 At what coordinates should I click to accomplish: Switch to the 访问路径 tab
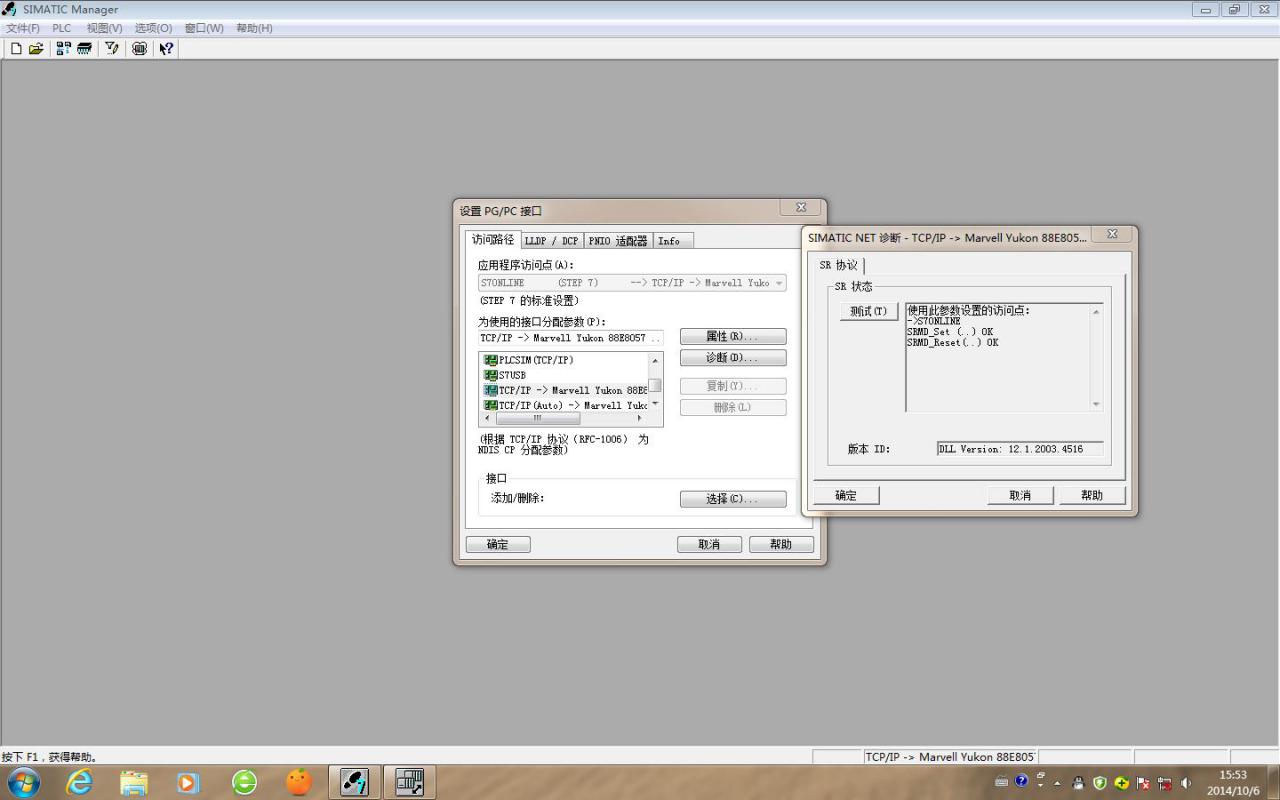(493, 240)
